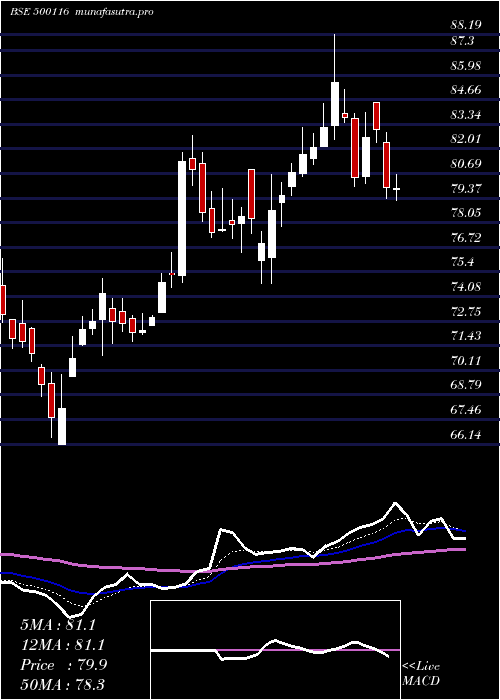This screenshot has width=500, height=700.
Task: Click the 12MA : 81.1 readout
Action: (x=62, y=644)
